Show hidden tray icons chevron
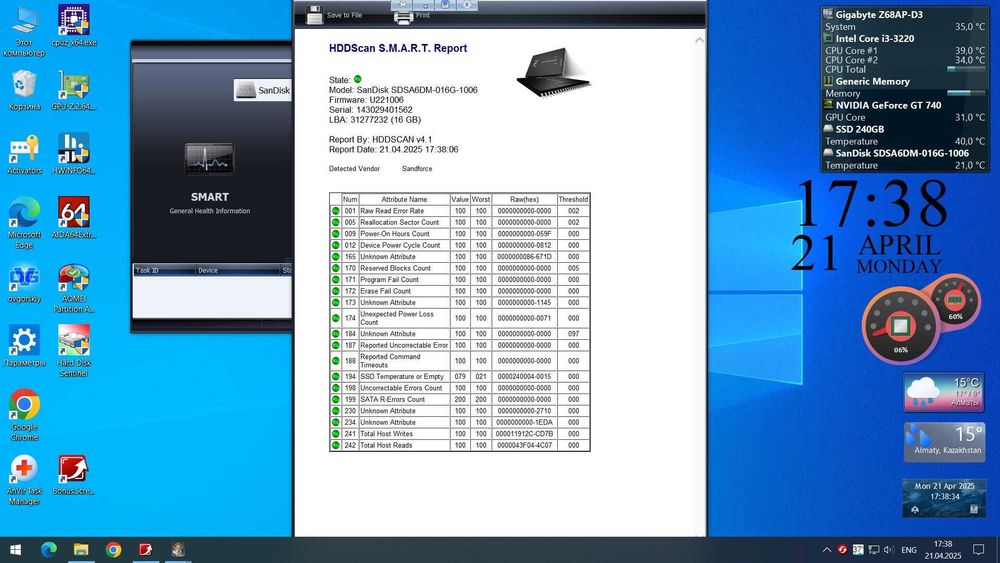 pyautogui.click(x=827, y=550)
